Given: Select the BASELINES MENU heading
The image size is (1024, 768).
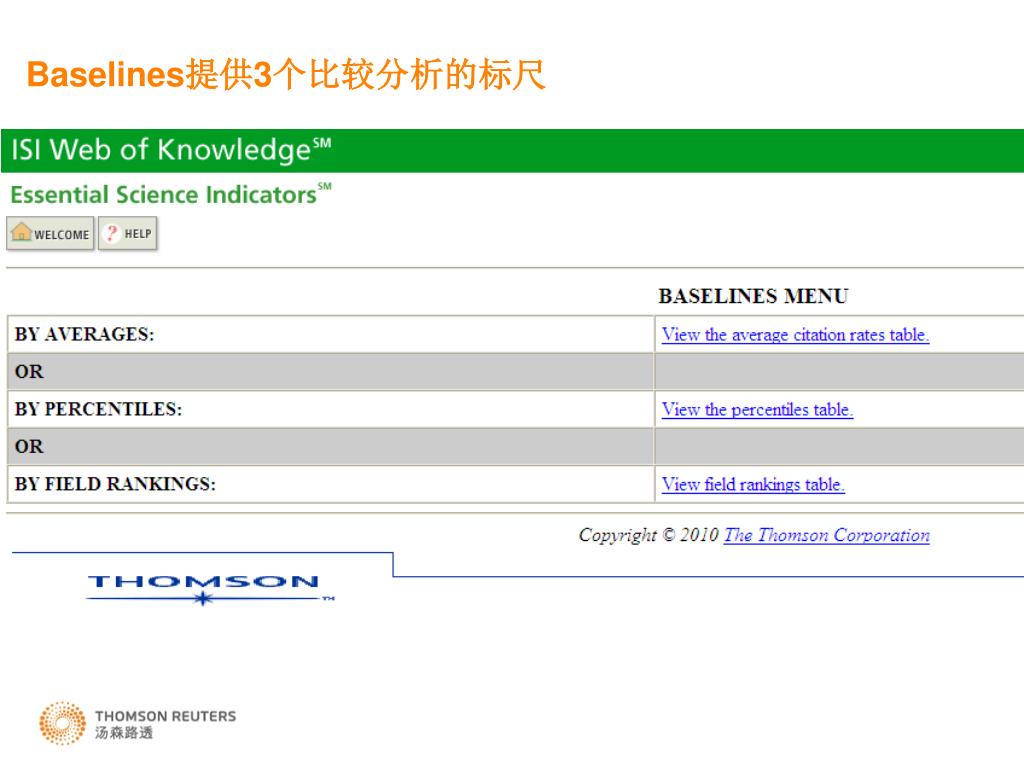Looking at the screenshot, I should click(752, 297).
